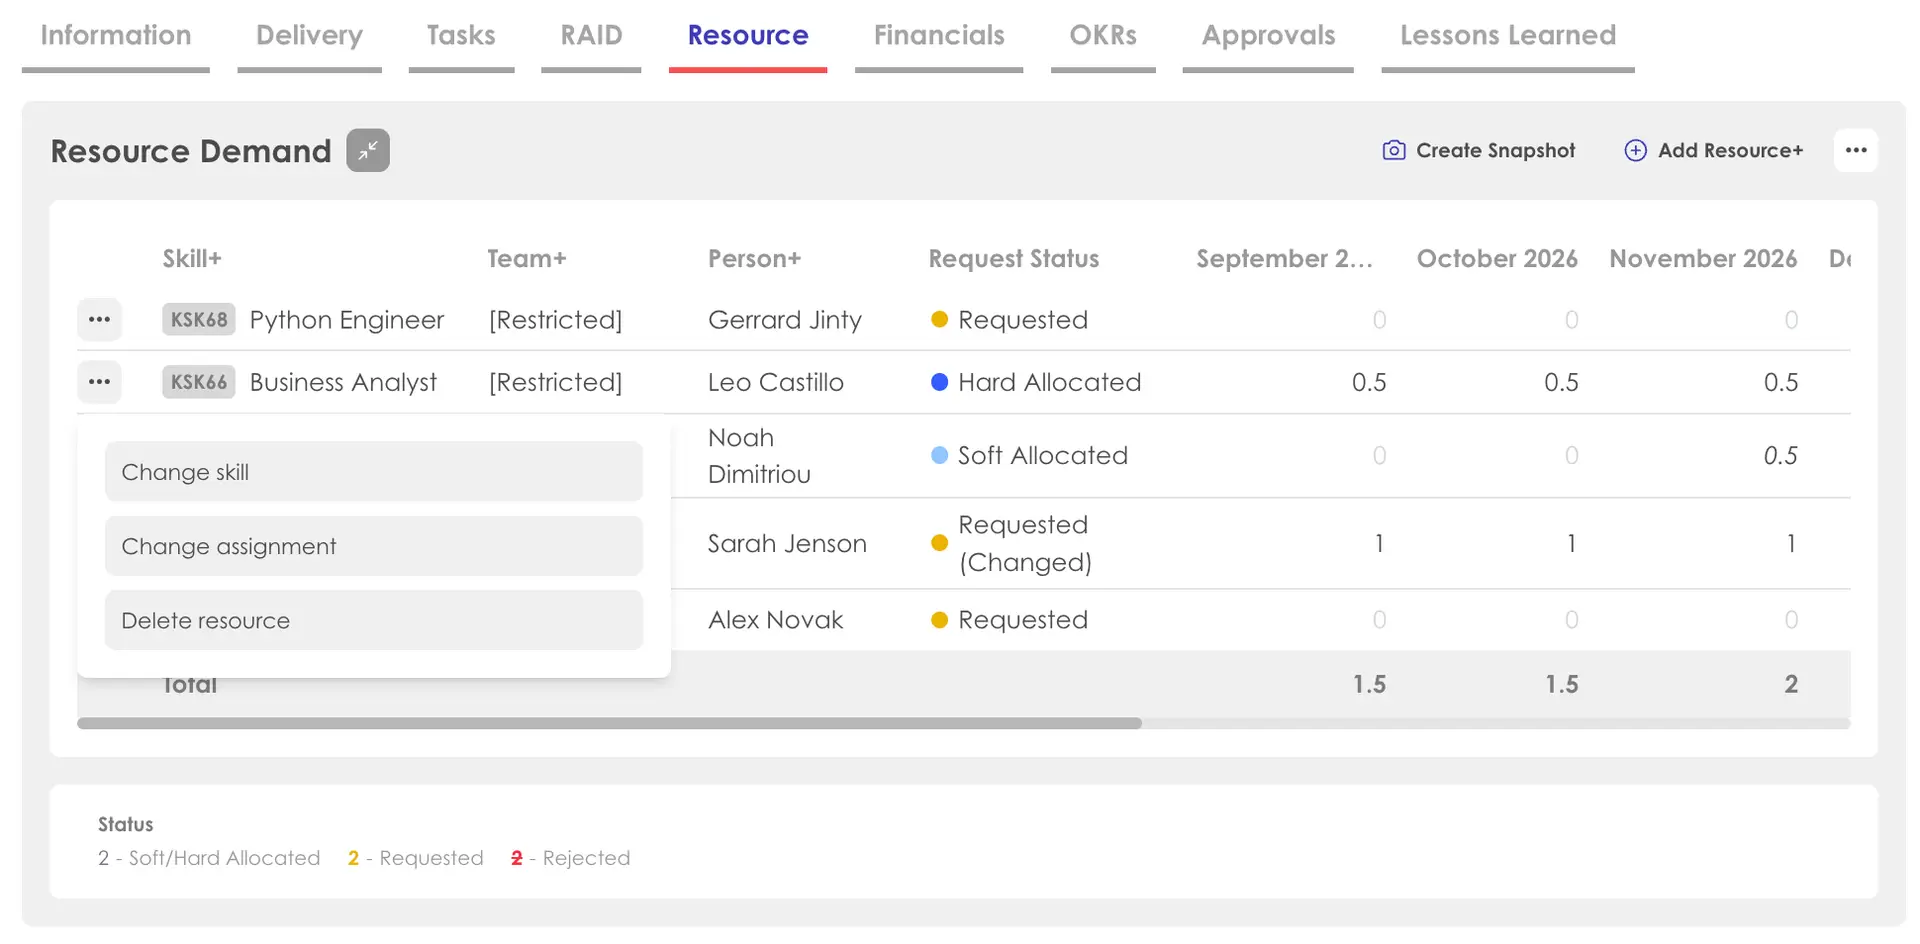Screen dimensions: 1920x944
Task: Click the KSK66 skill badge
Action: coord(199,382)
